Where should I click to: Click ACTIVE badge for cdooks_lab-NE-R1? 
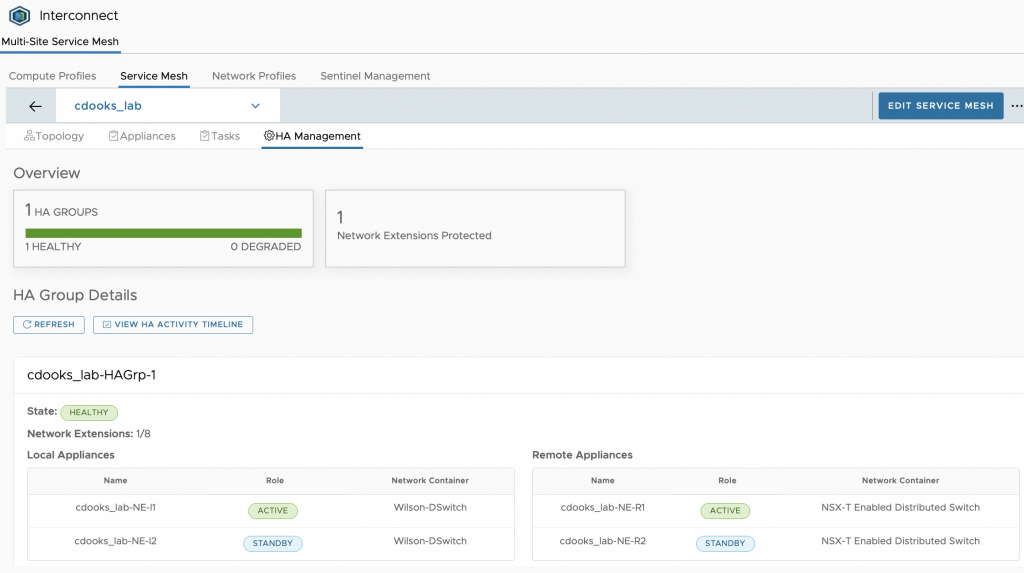point(726,511)
